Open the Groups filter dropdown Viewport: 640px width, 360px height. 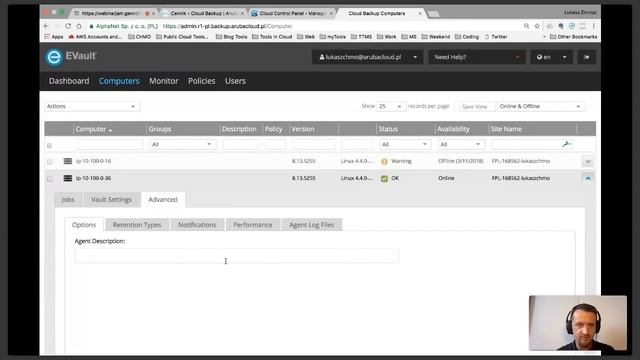tap(181, 144)
